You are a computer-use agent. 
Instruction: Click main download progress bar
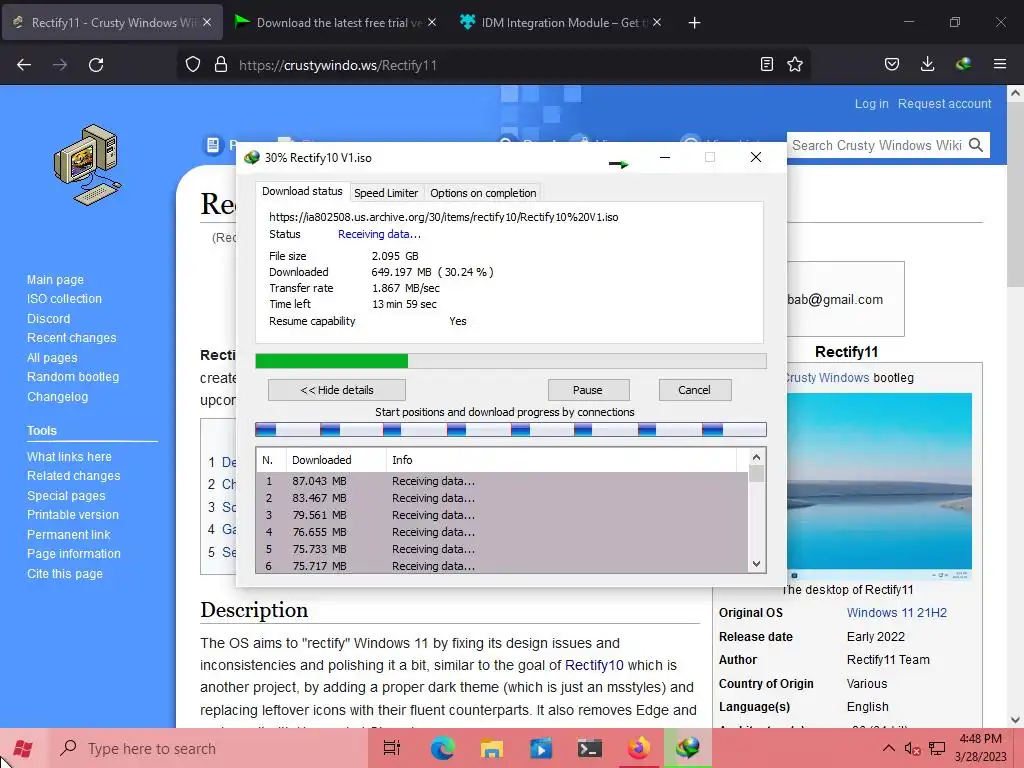pos(511,360)
